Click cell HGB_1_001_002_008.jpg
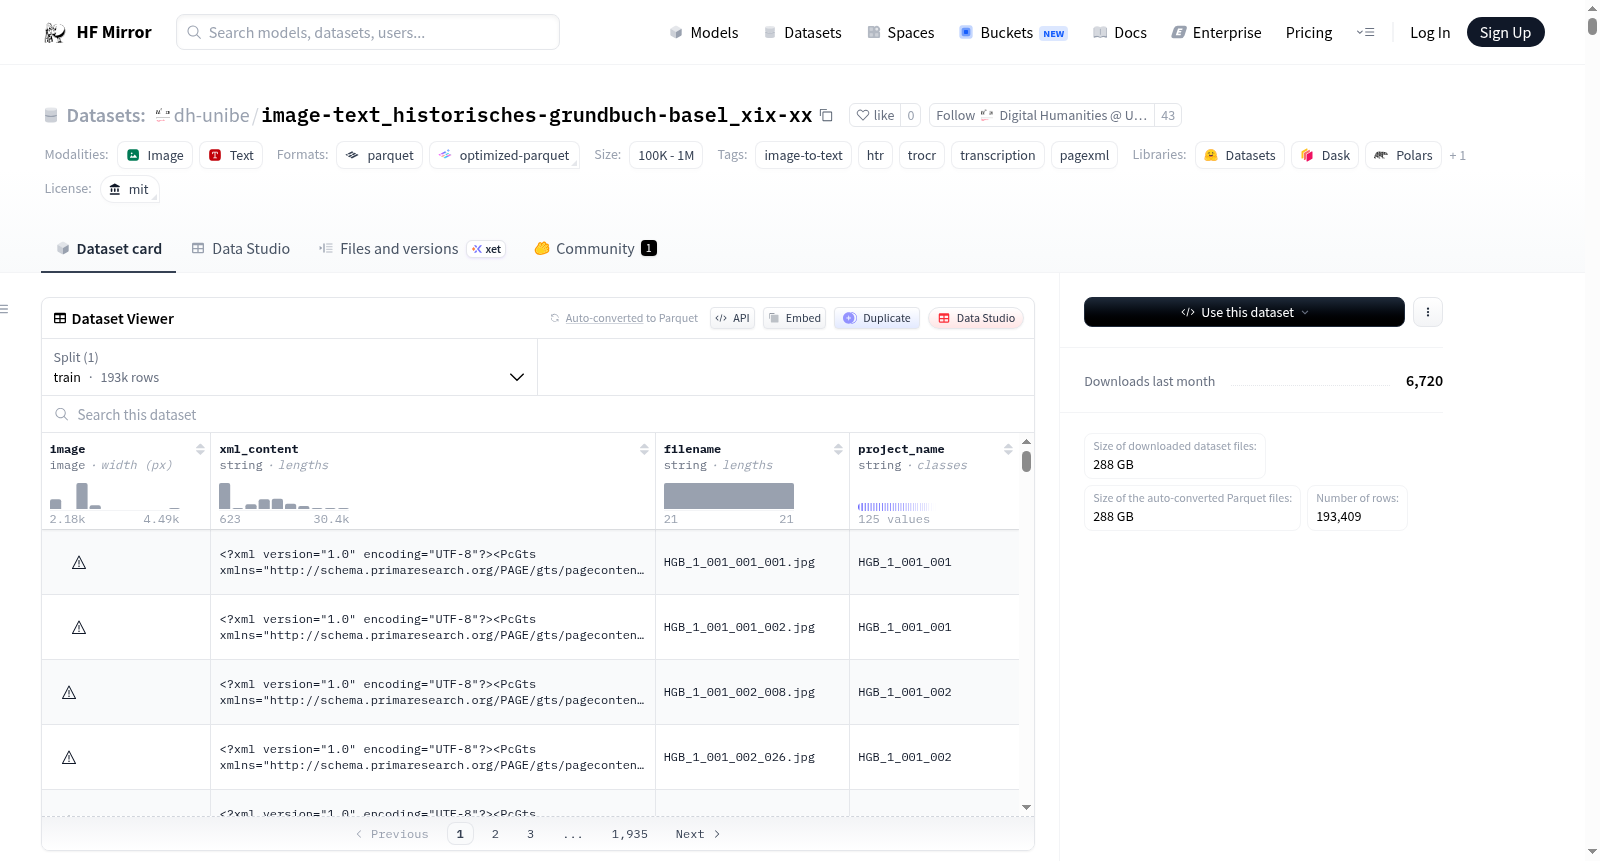 [752, 692]
